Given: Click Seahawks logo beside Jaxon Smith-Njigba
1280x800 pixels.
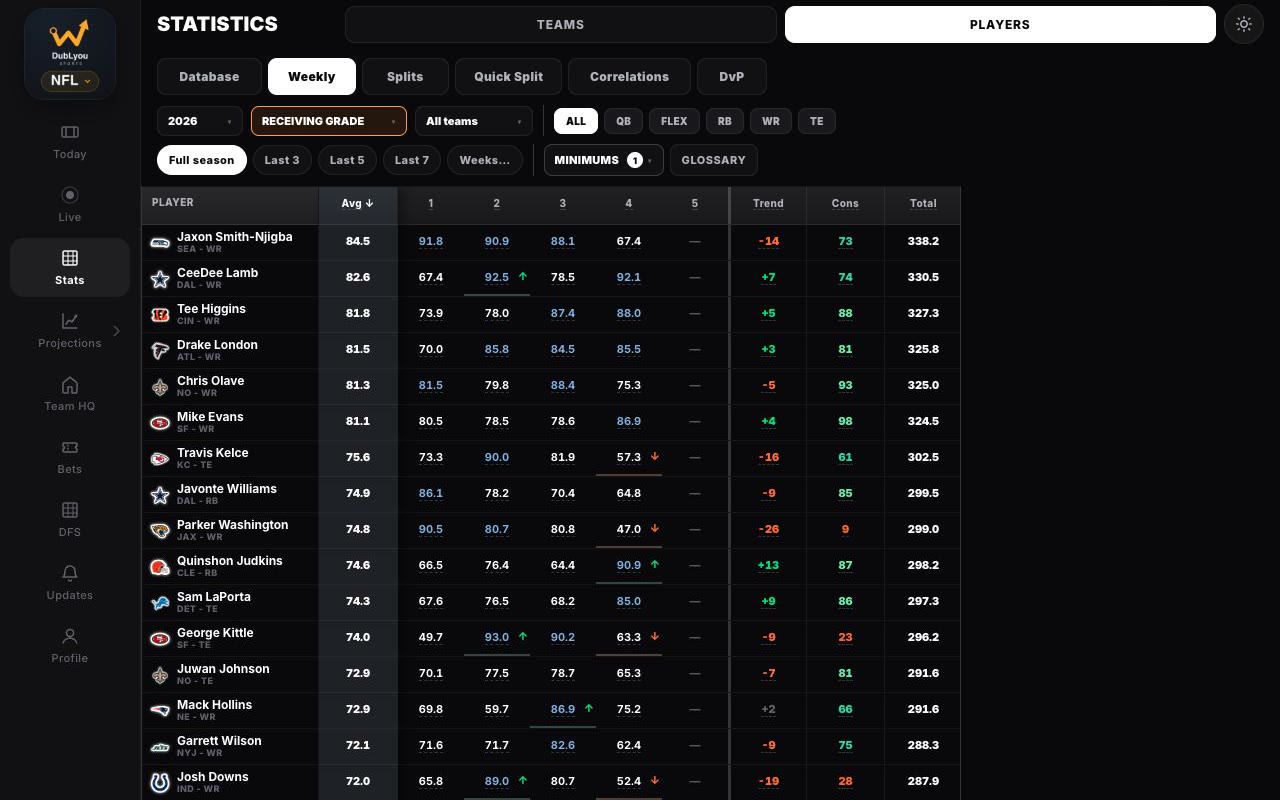Looking at the screenshot, I should point(159,242).
